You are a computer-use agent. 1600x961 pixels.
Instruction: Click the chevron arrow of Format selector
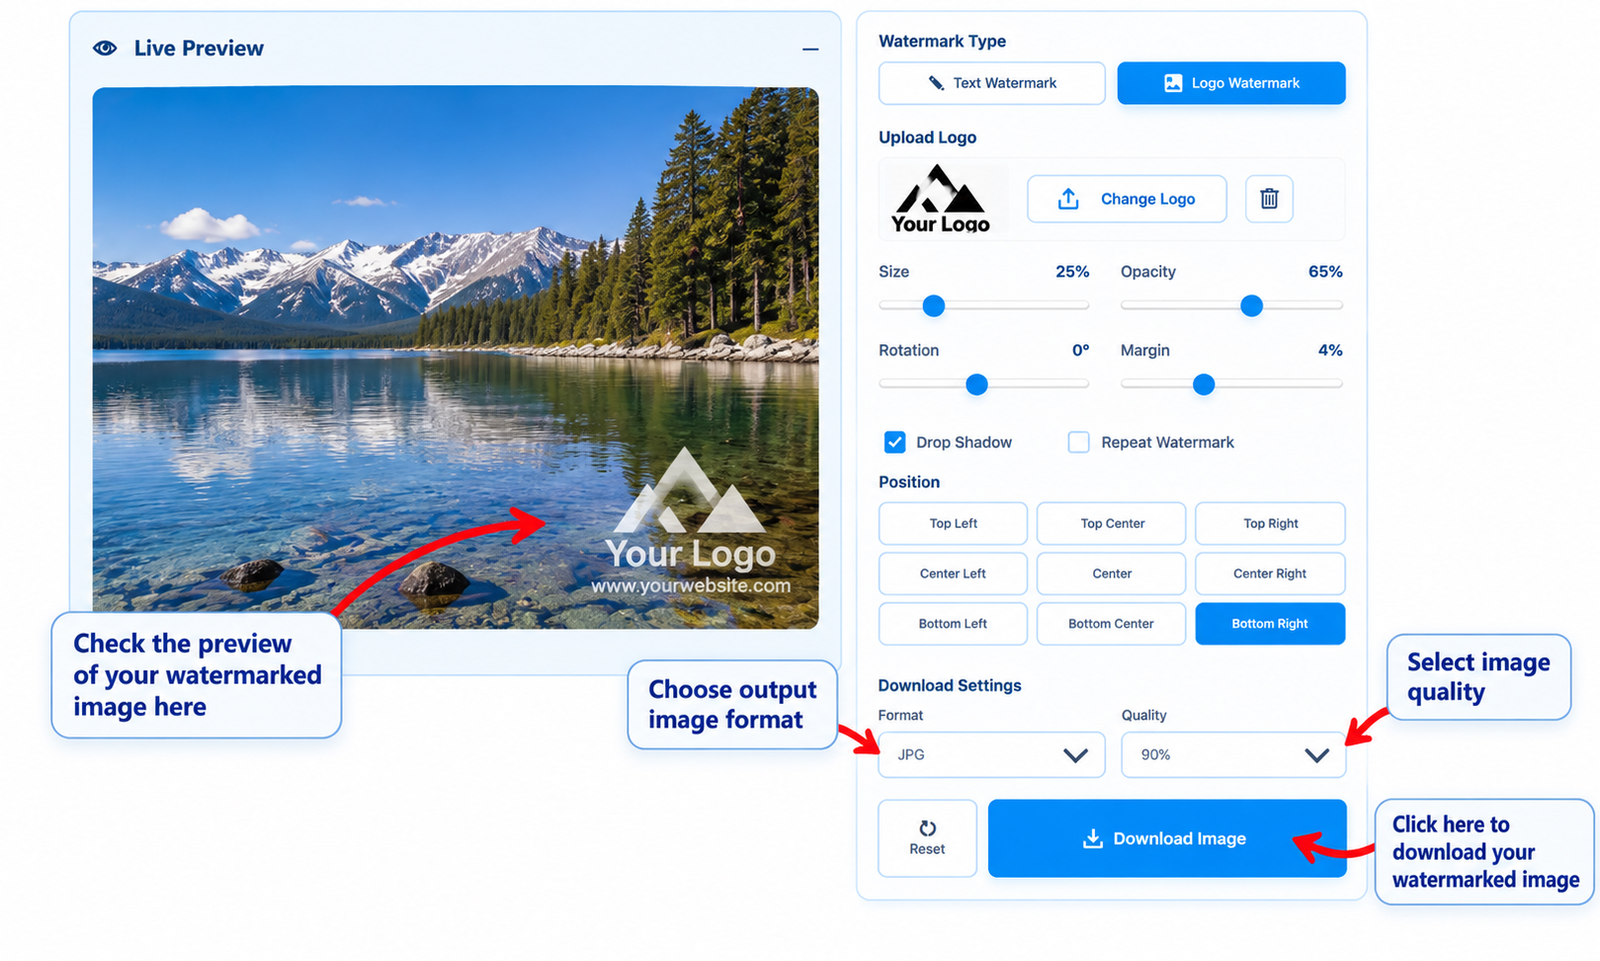pos(1075,755)
